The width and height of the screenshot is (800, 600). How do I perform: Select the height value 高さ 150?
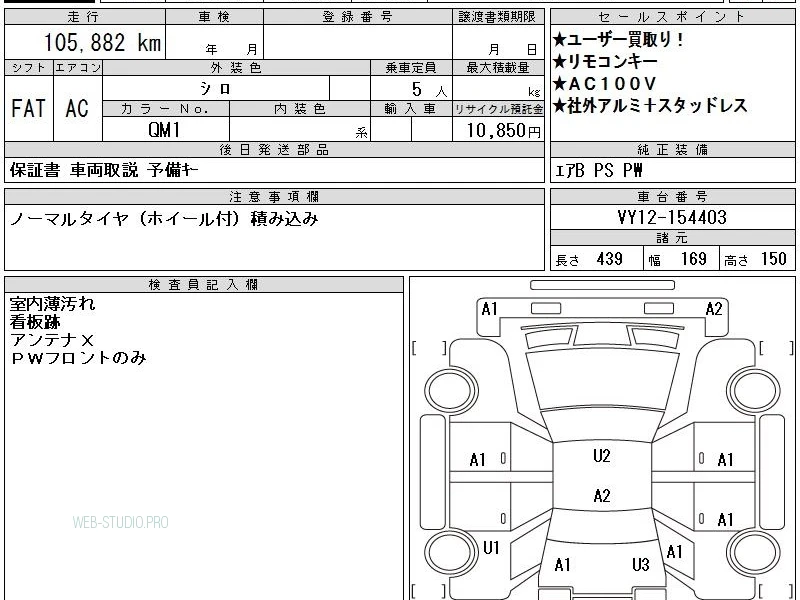coord(756,259)
